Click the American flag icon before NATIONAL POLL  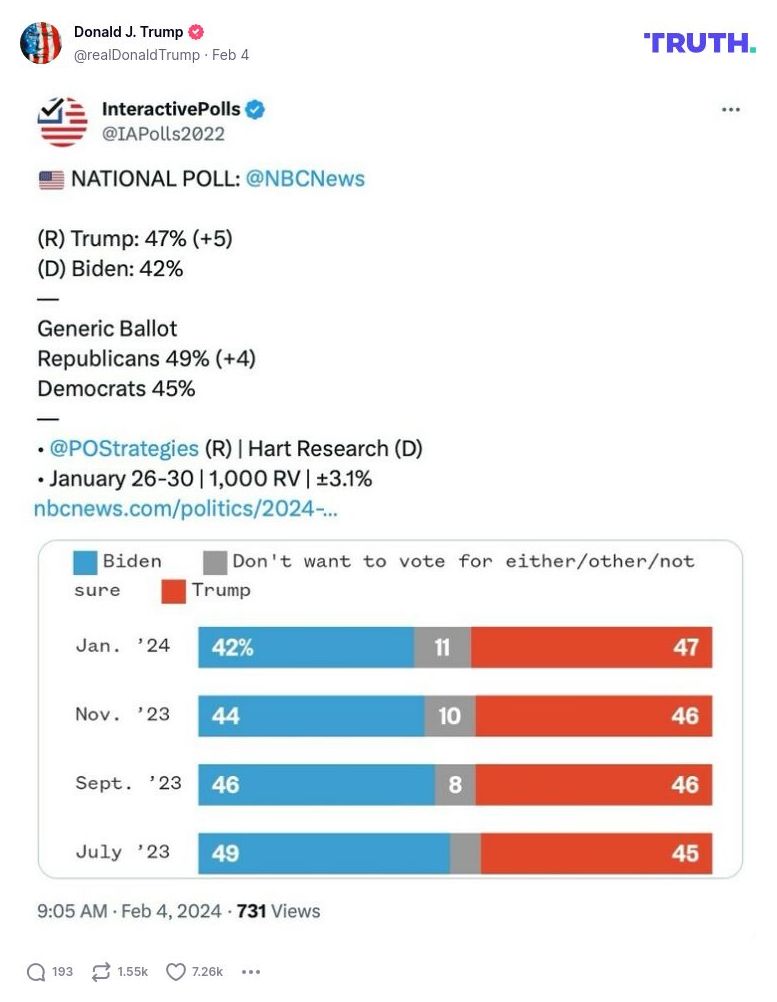50,179
